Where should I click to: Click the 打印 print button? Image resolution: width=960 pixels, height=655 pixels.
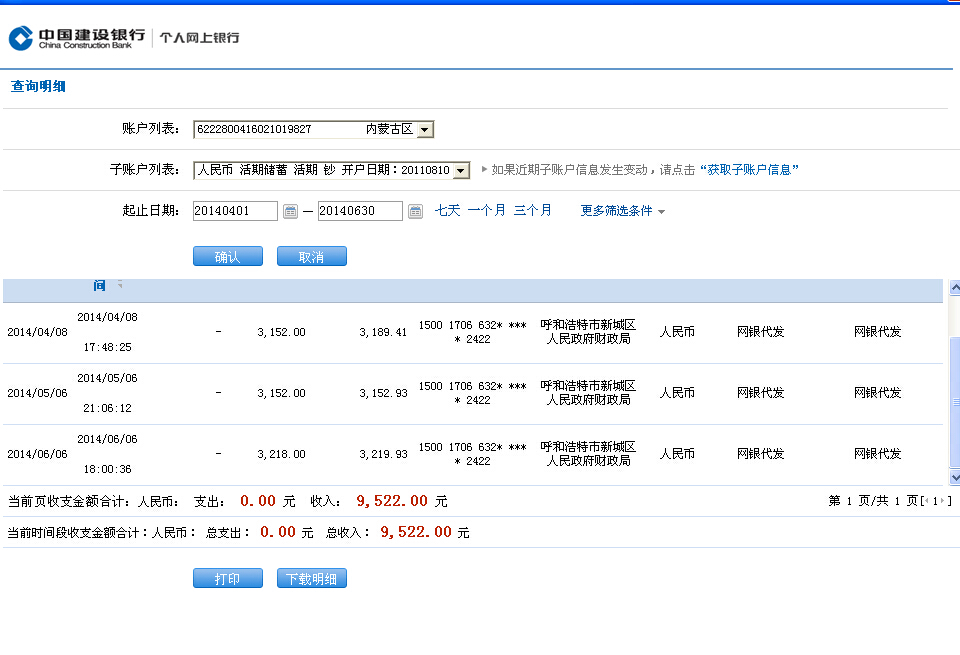[x=227, y=579]
